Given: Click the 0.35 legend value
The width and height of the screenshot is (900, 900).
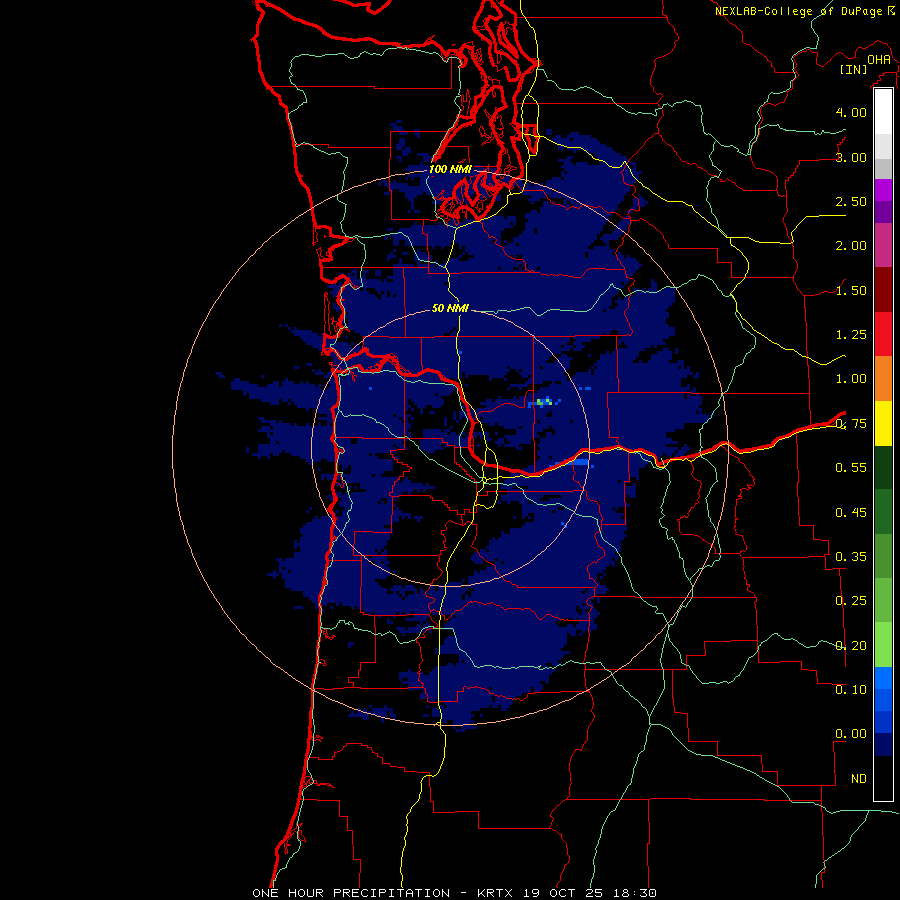Looking at the screenshot, I should 851,557.
